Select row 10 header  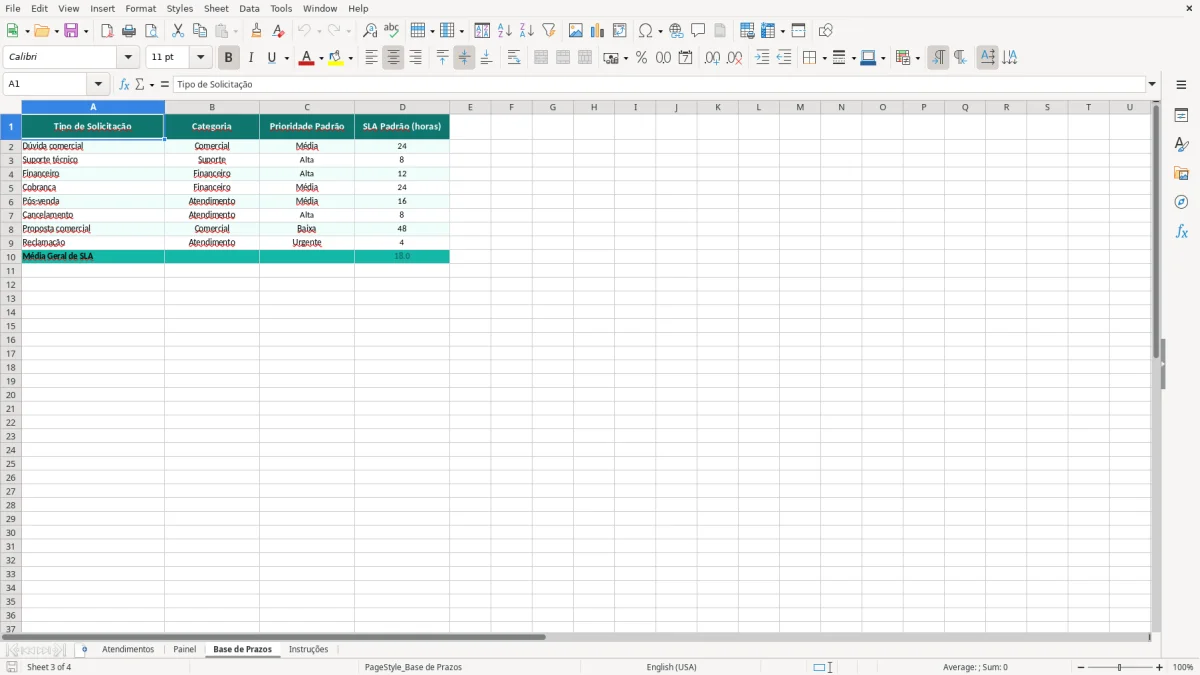pos(11,257)
